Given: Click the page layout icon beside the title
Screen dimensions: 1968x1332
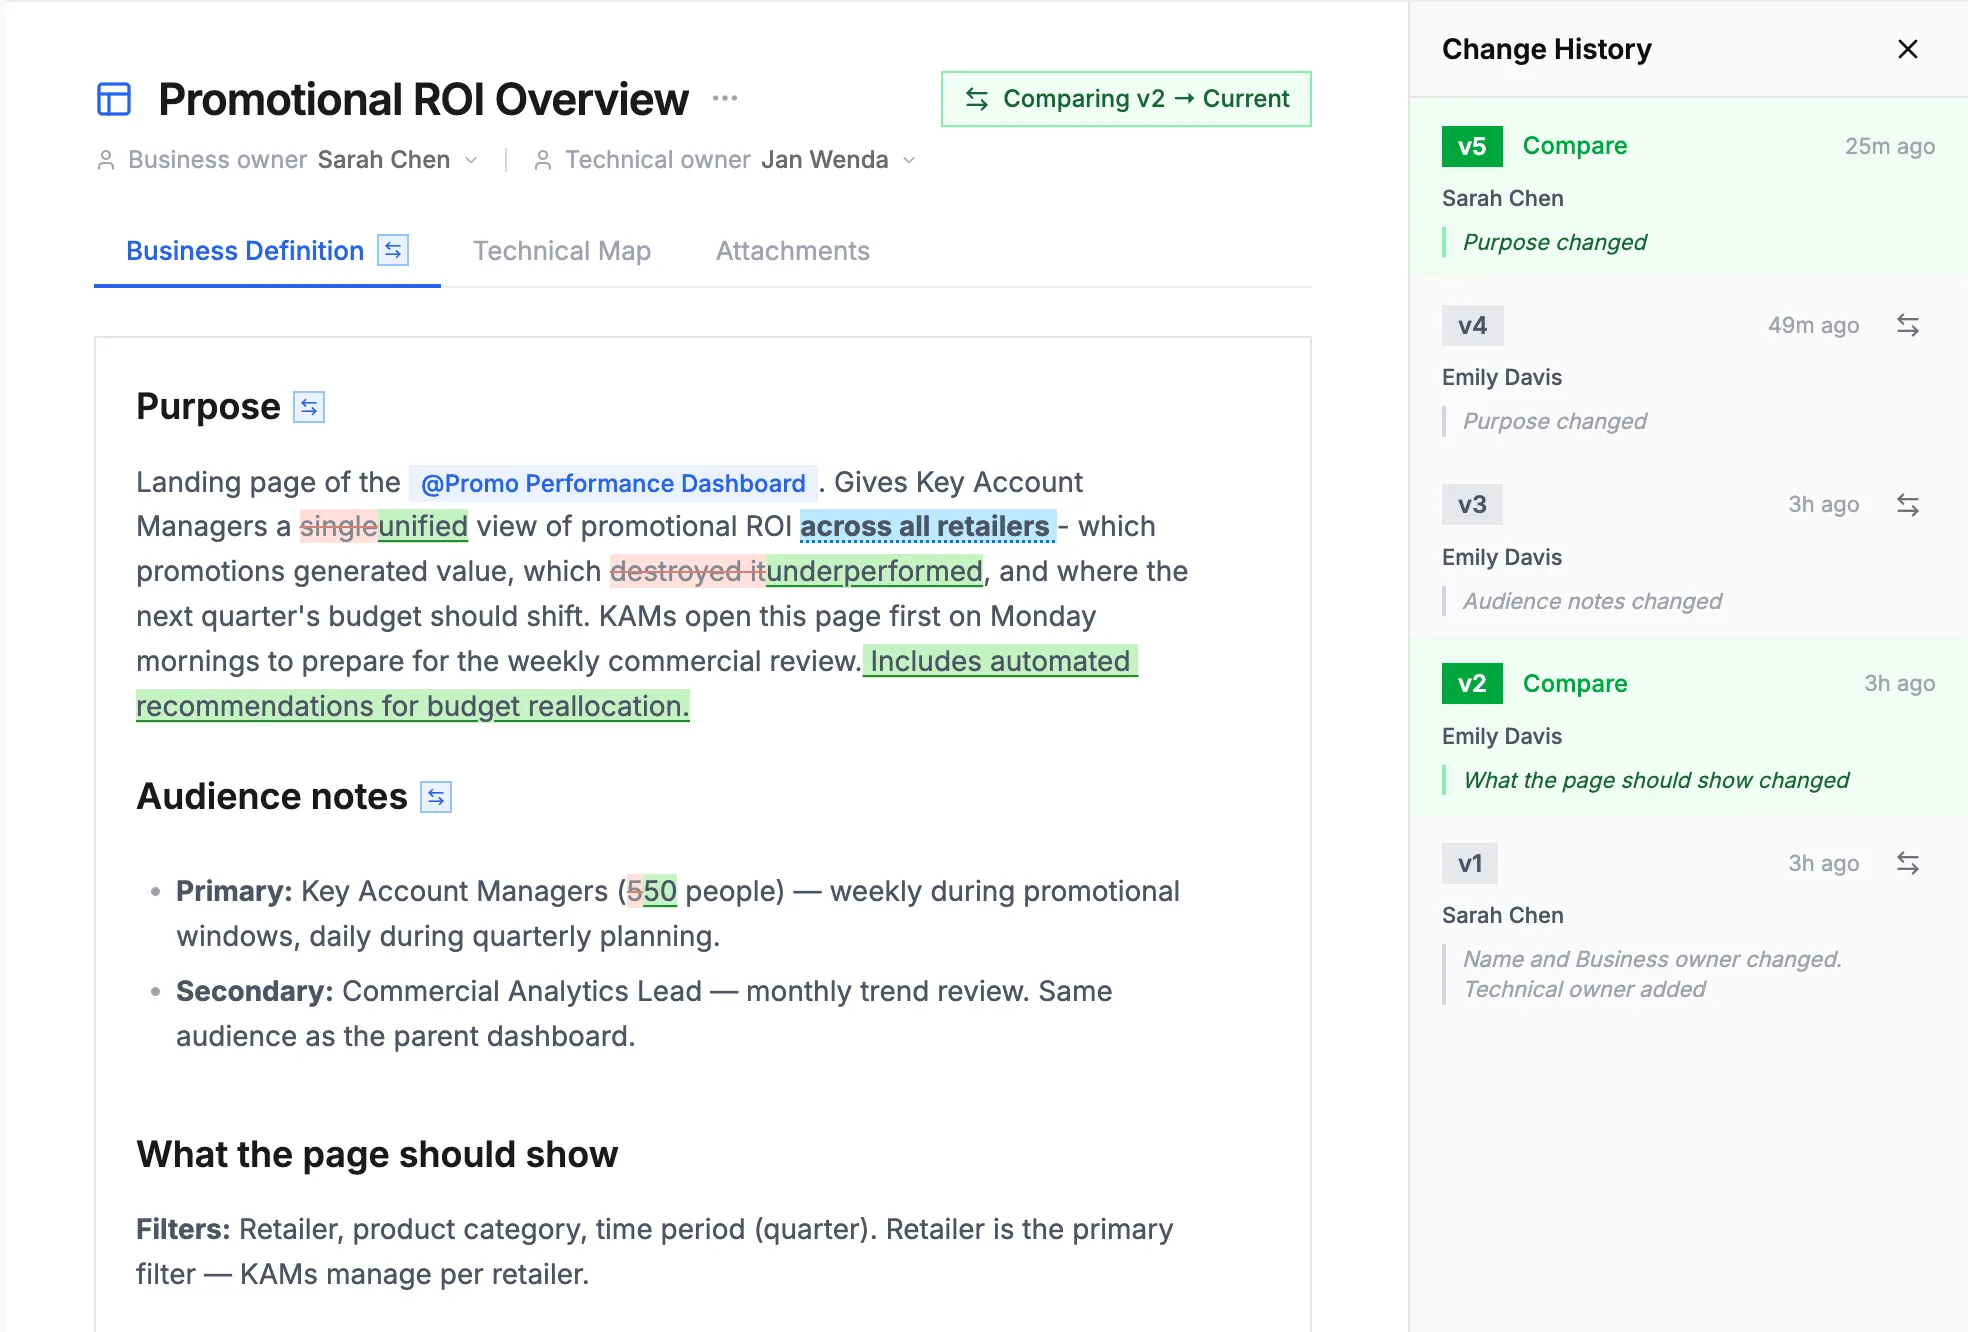Looking at the screenshot, I should click(x=114, y=99).
